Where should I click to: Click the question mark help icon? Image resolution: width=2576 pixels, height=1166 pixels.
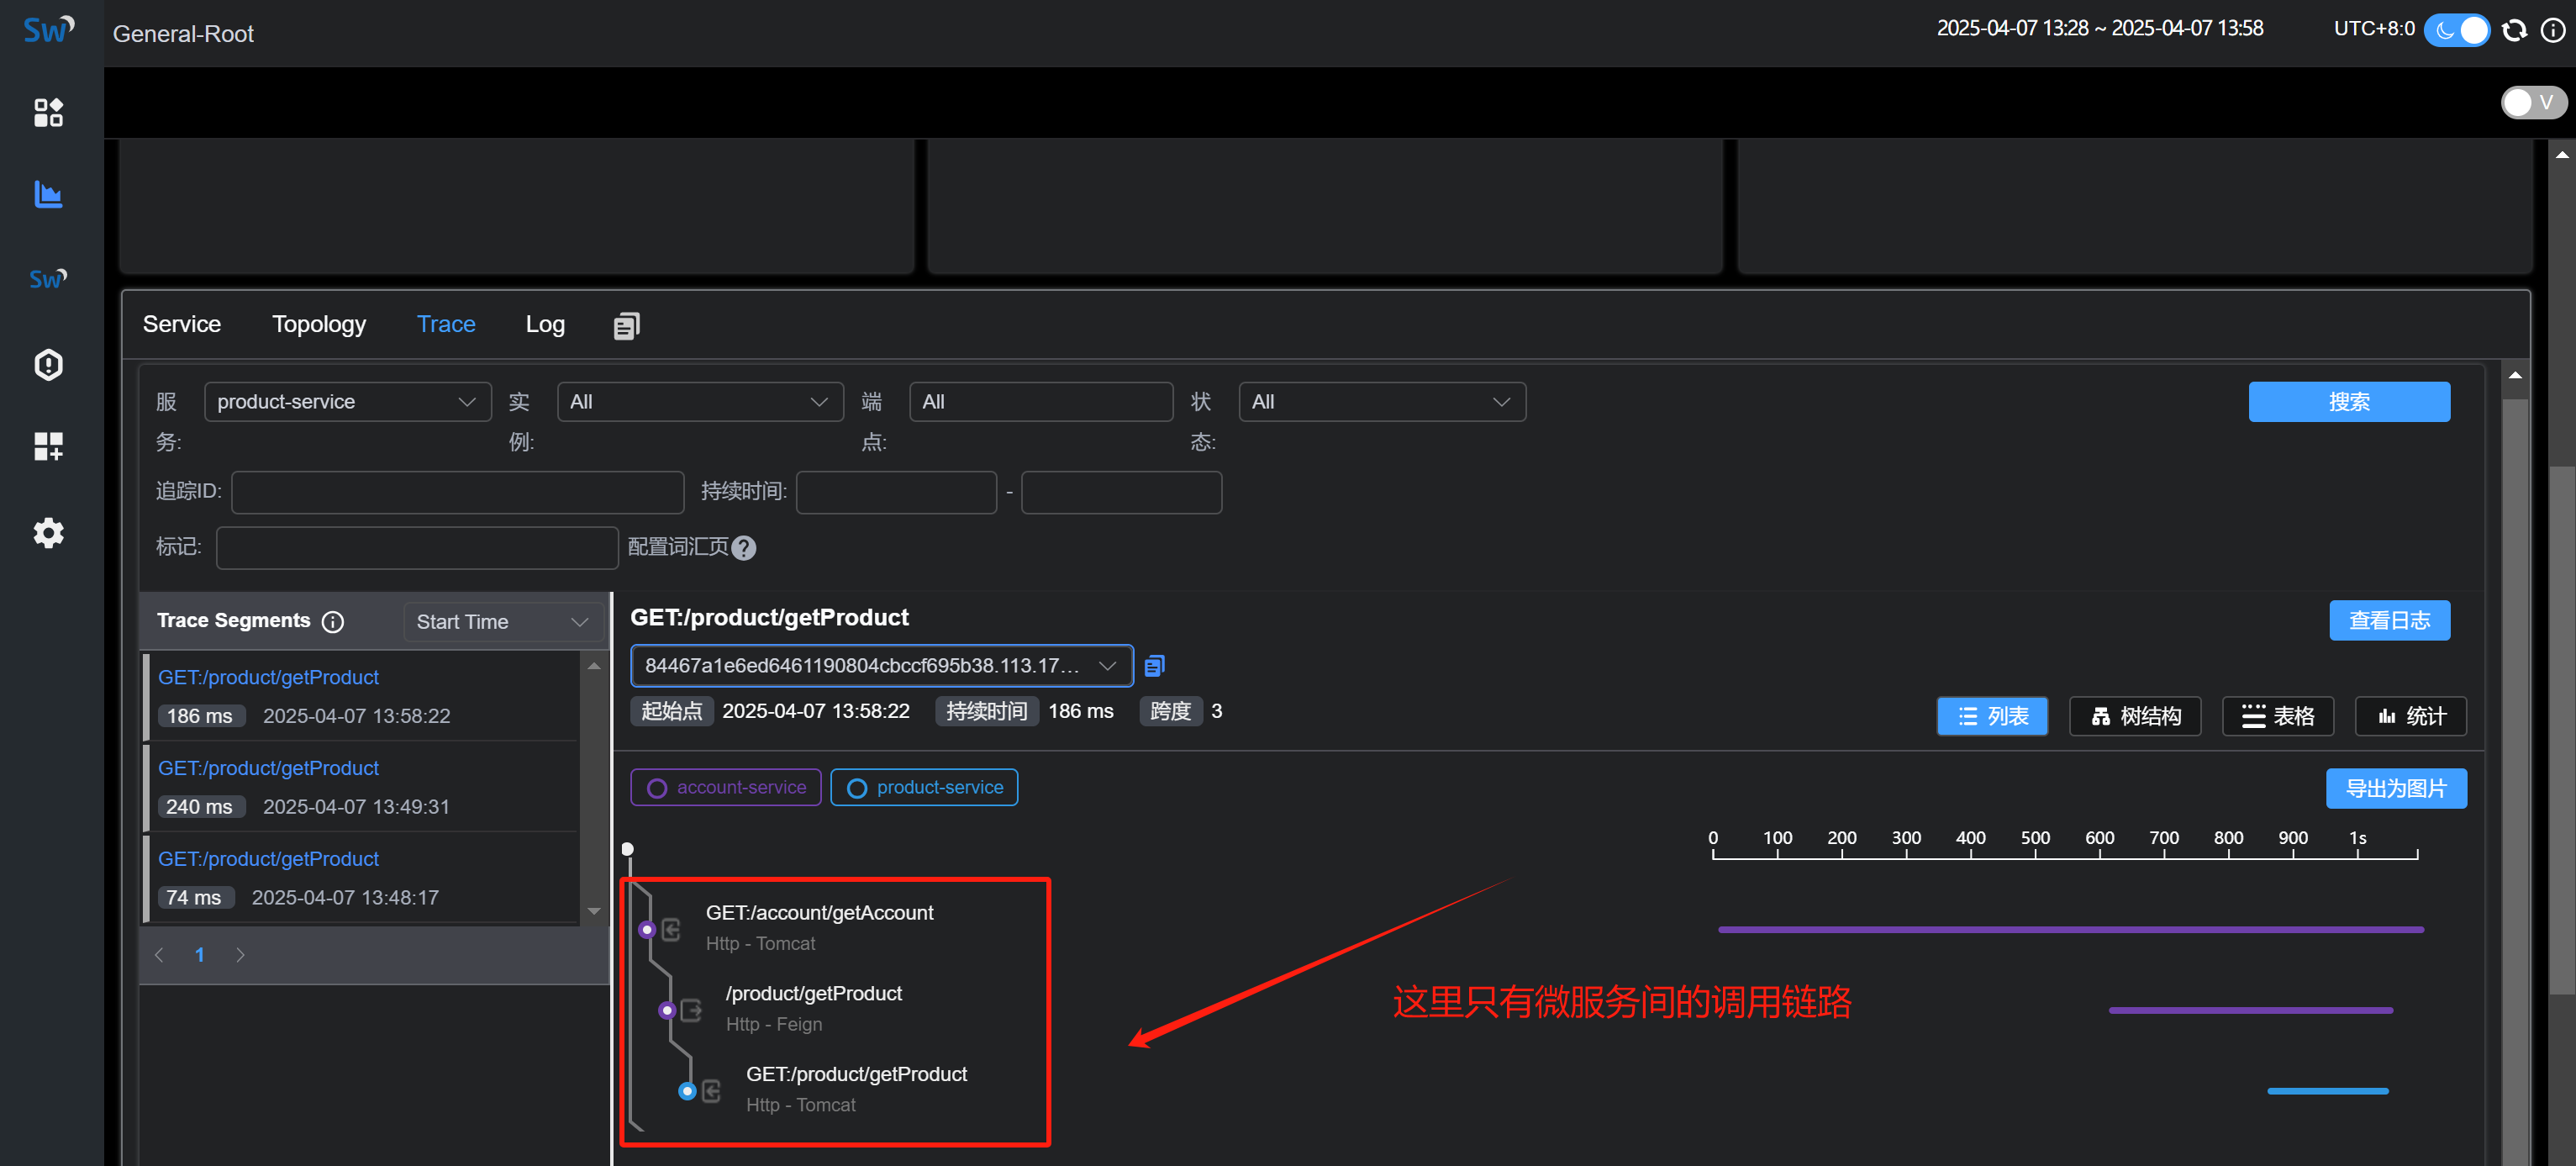(743, 548)
